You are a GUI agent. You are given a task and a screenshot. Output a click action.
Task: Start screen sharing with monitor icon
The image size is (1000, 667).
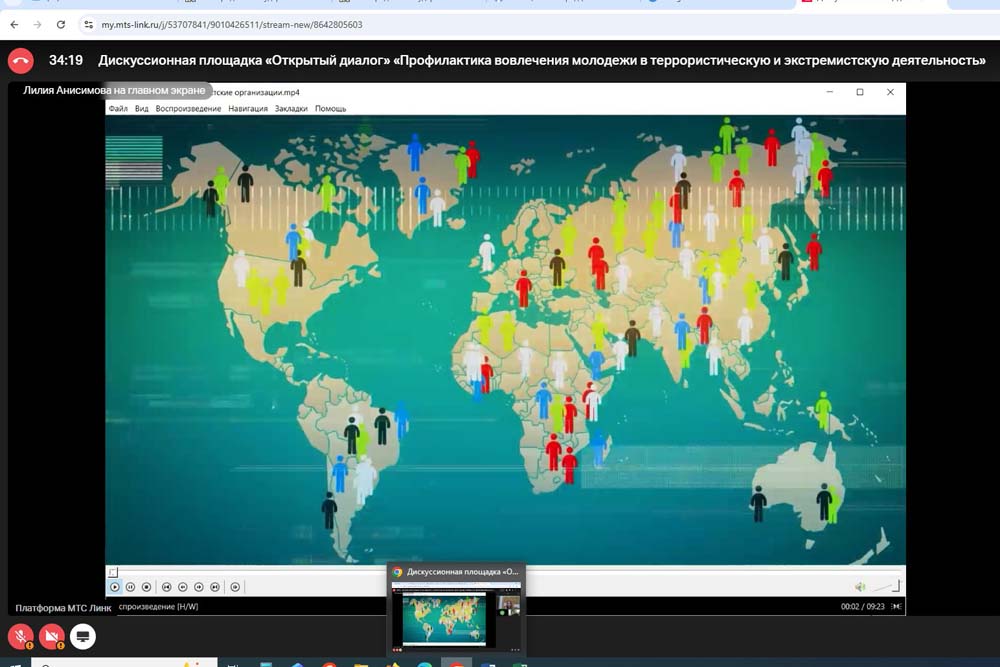click(x=83, y=636)
